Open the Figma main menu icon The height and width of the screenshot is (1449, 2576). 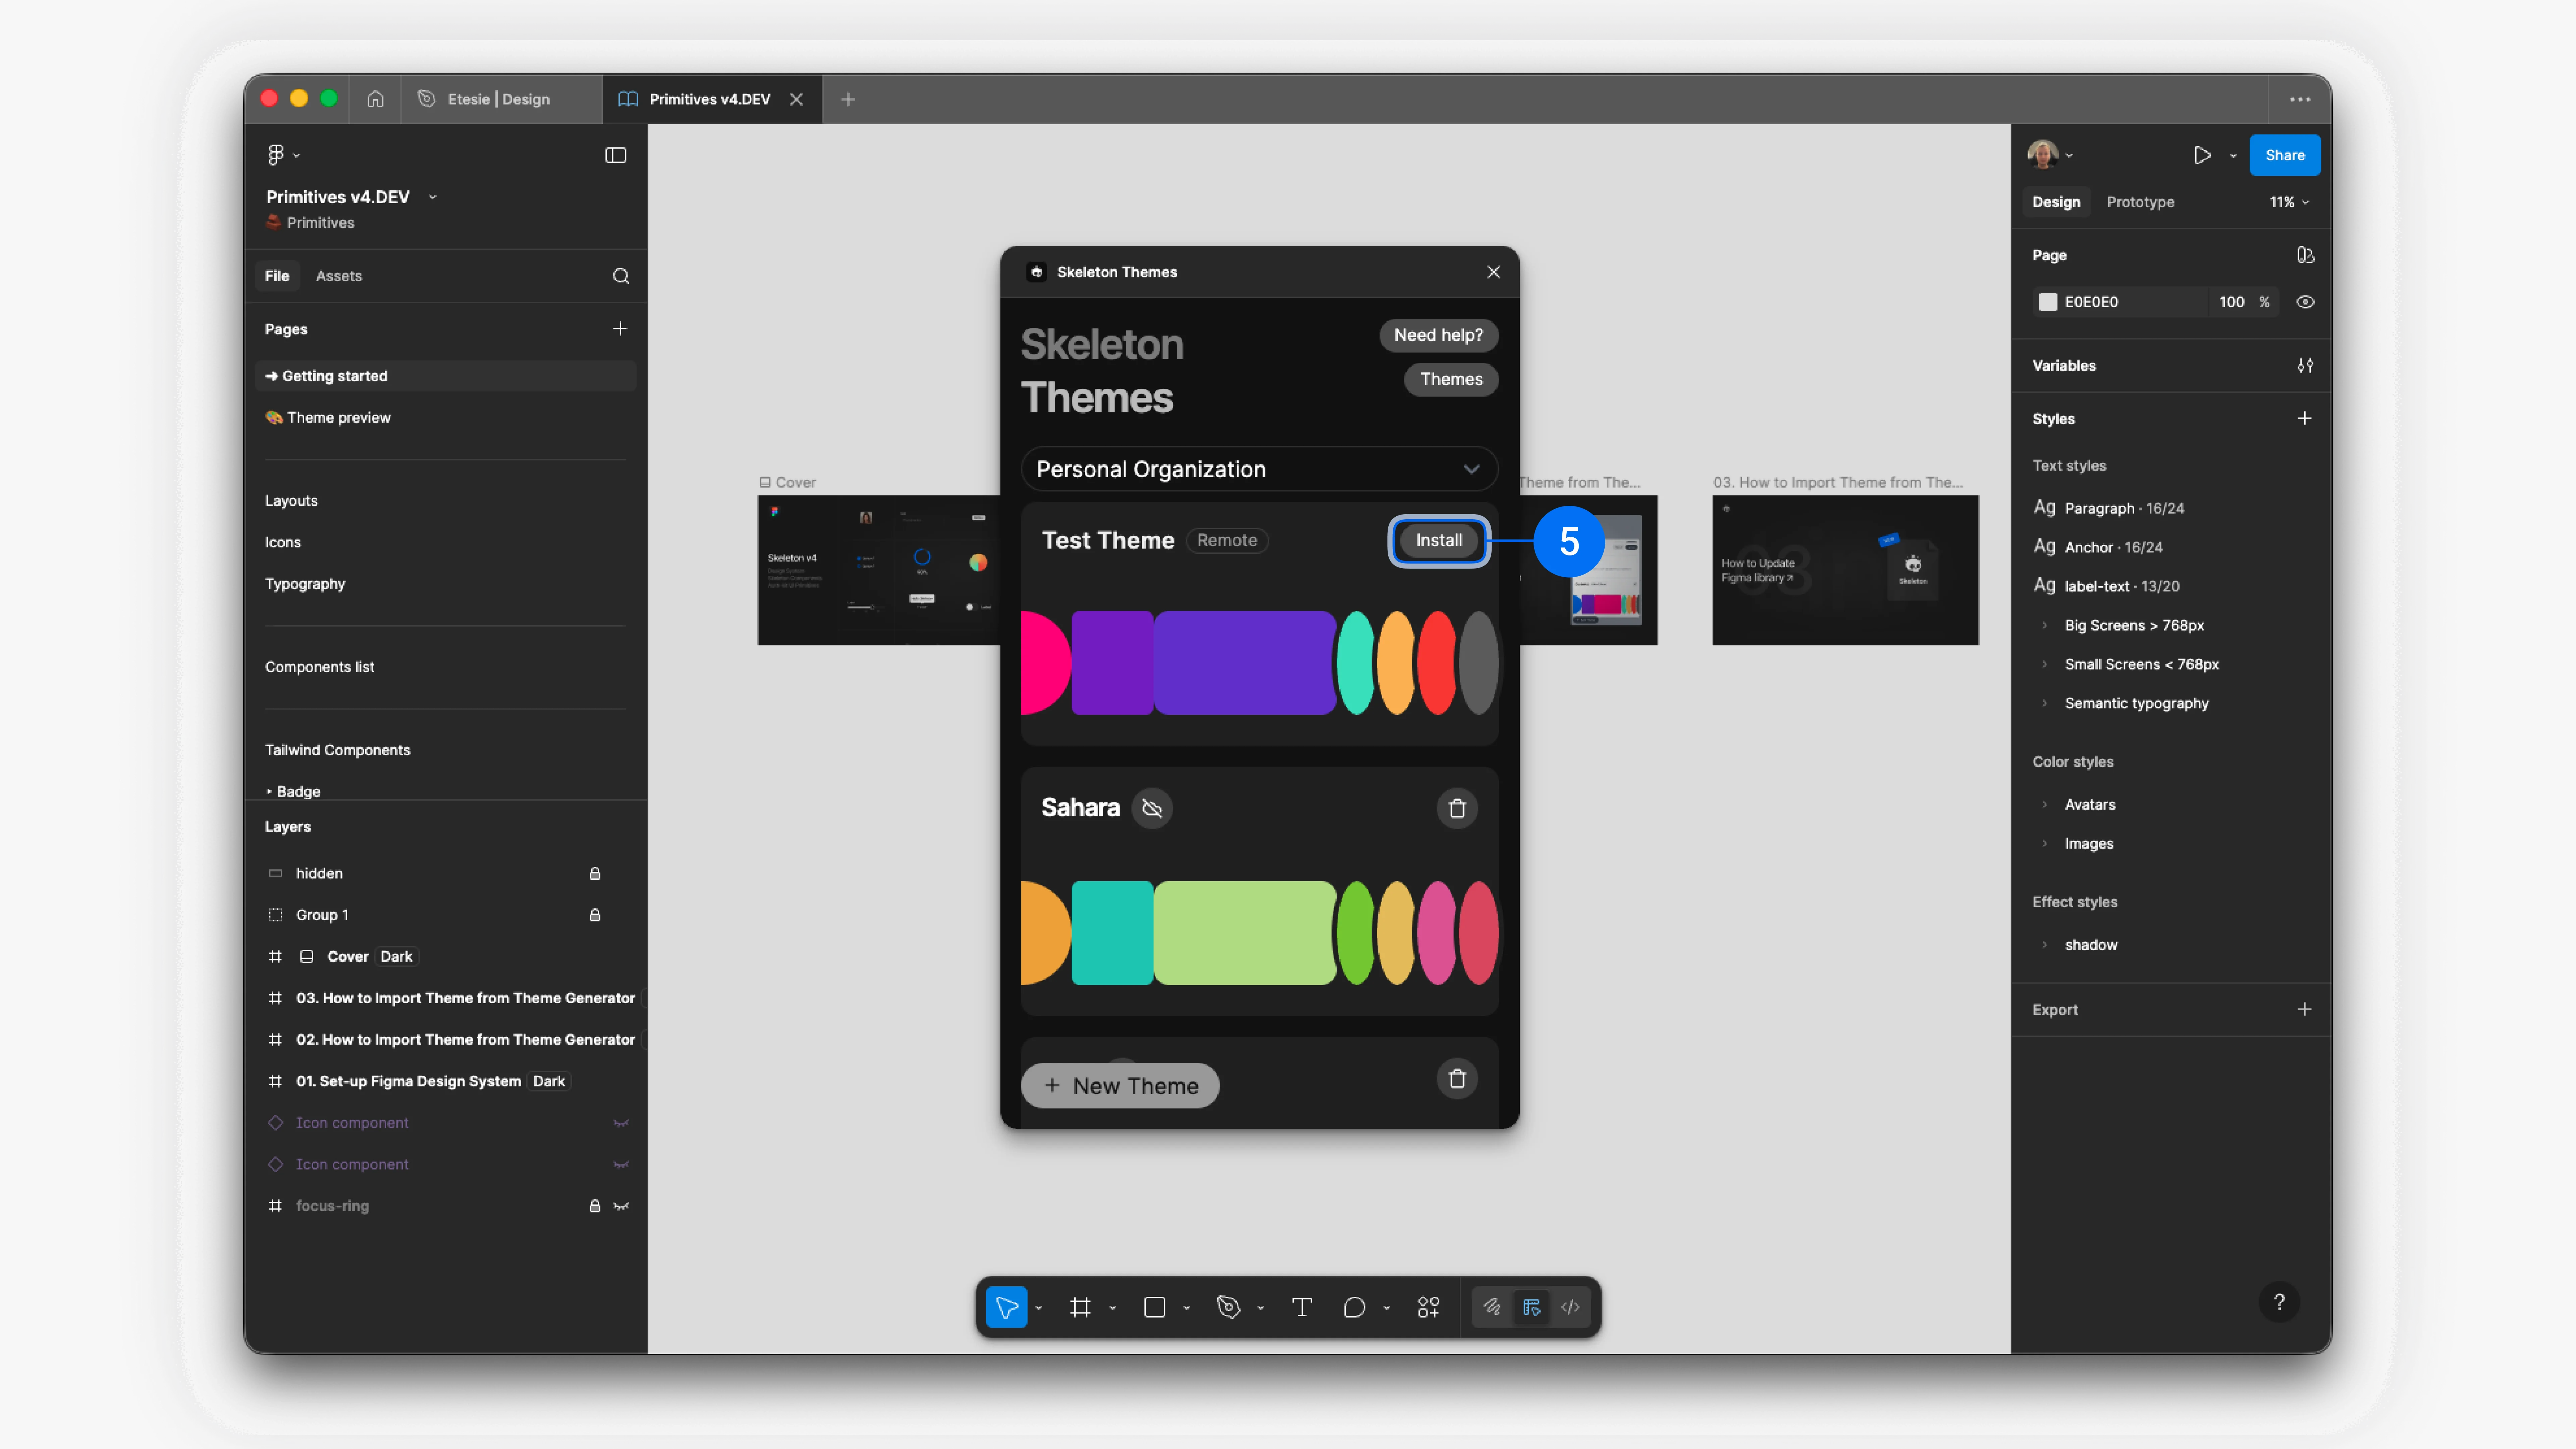point(276,155)
